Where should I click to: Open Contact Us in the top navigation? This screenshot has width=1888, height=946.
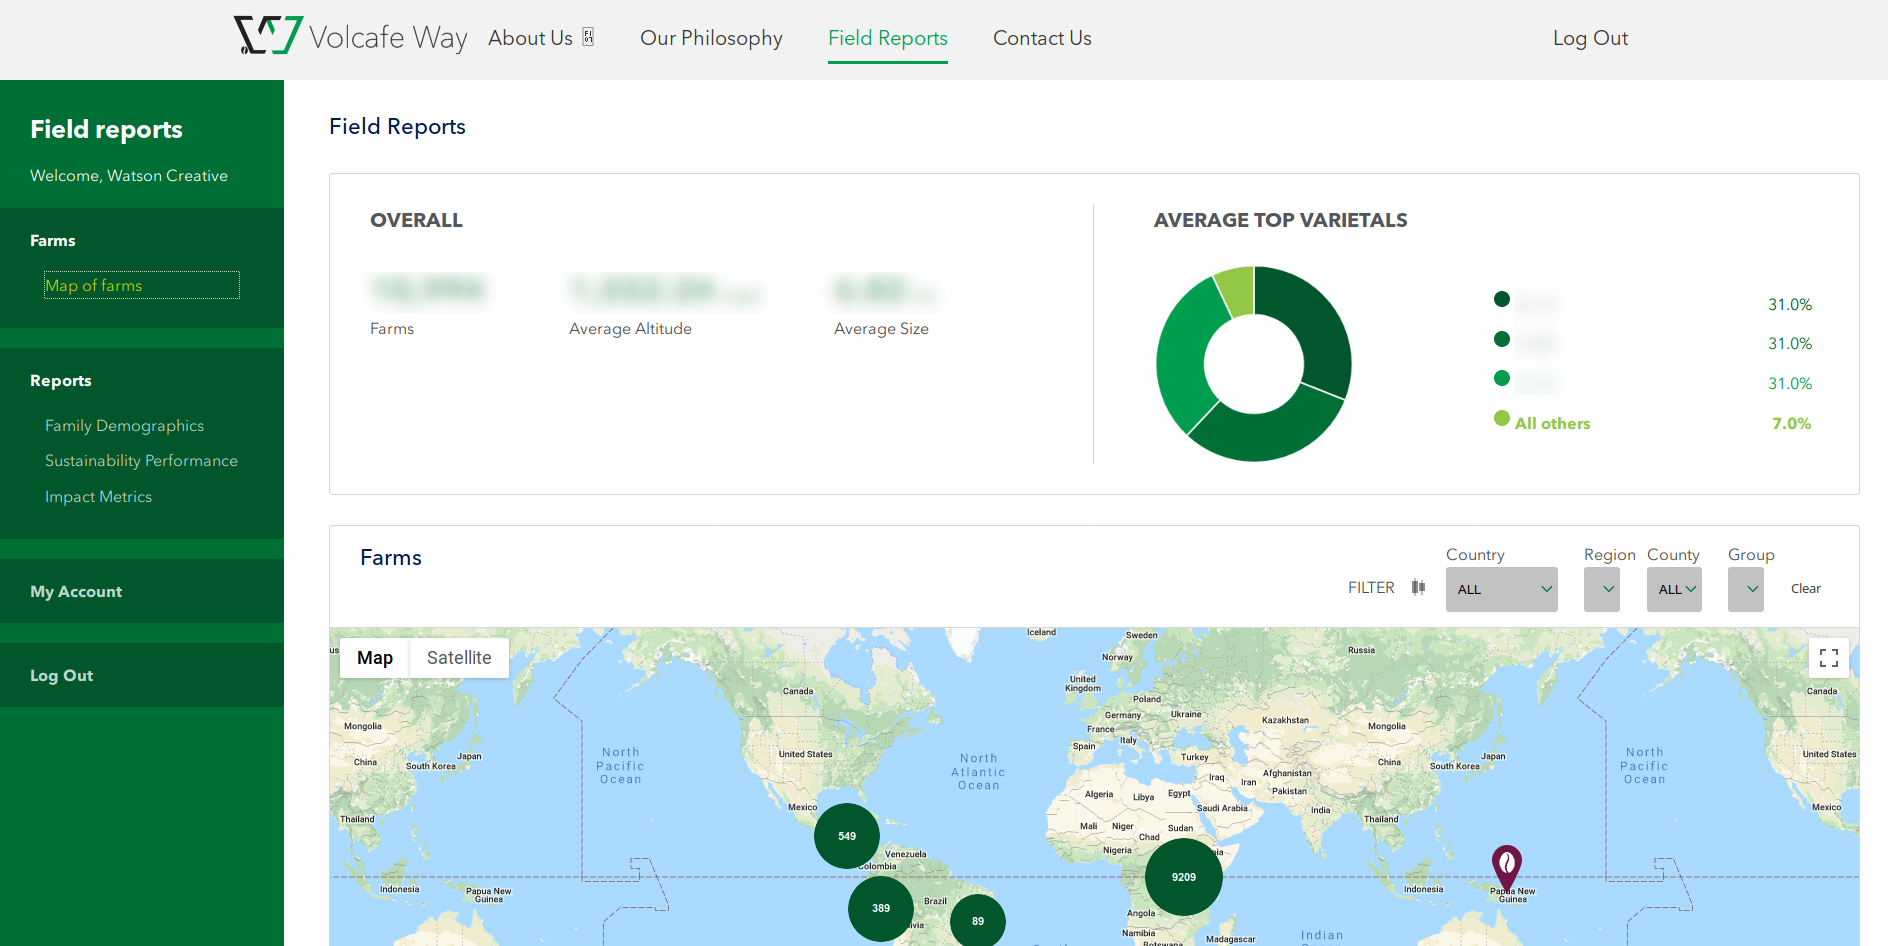point(1042,38)
